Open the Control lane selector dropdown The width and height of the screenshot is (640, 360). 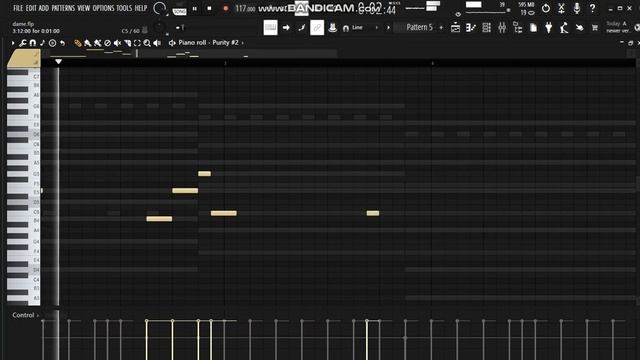coord(26,315)
